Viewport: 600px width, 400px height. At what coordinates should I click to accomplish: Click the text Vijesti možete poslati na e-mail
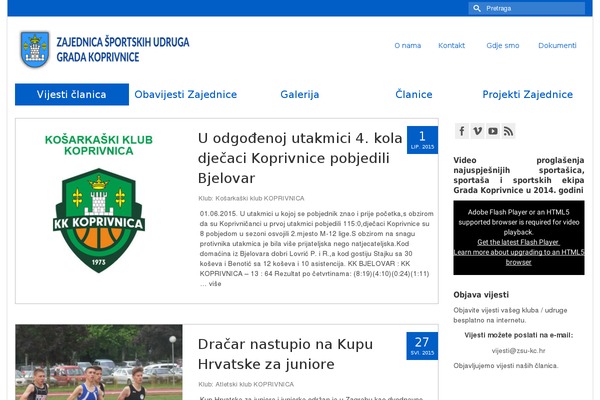coord(518,335)
